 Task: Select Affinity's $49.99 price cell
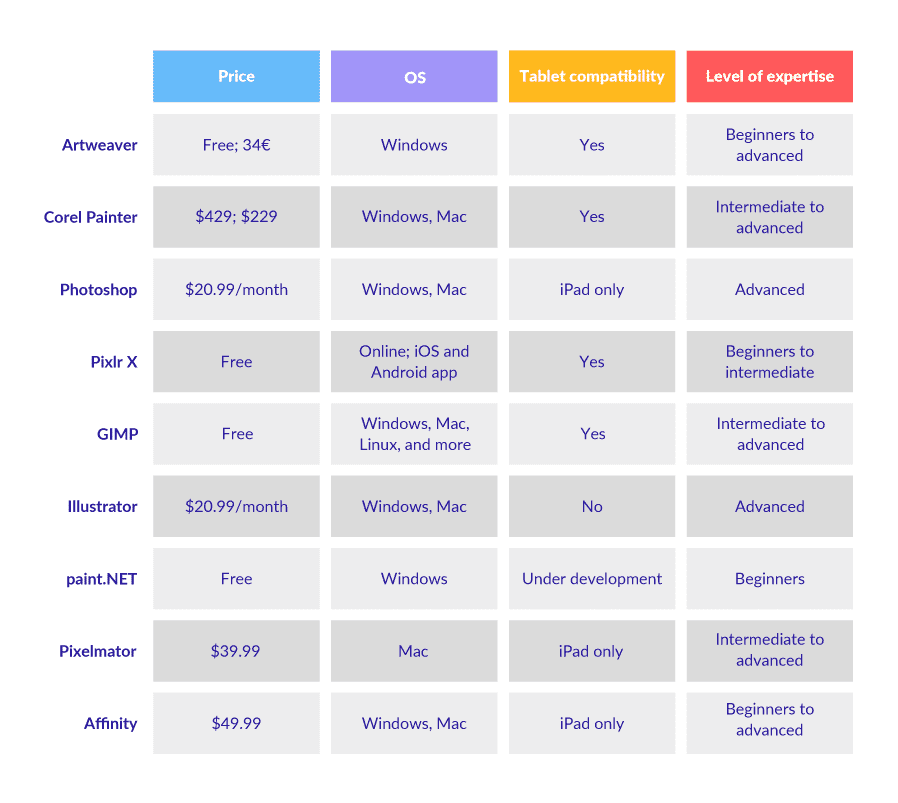(x=236, y=724)
